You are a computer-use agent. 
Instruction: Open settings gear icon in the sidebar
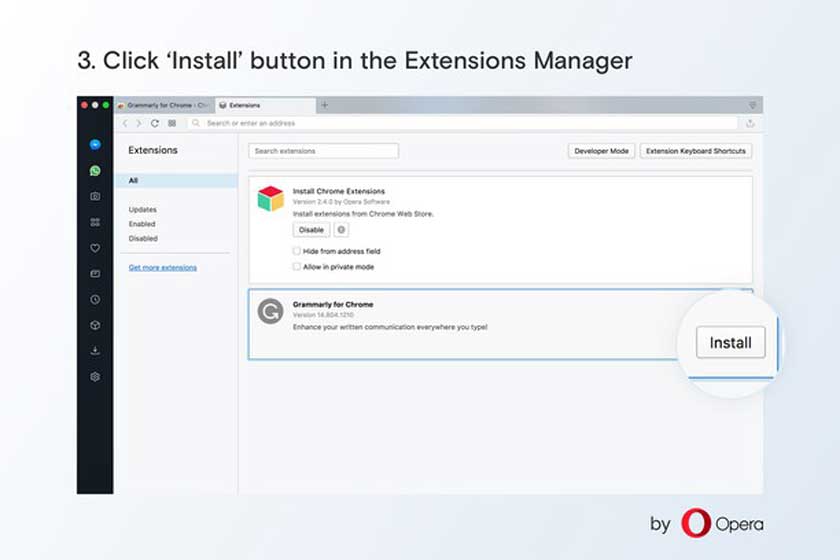95,377
